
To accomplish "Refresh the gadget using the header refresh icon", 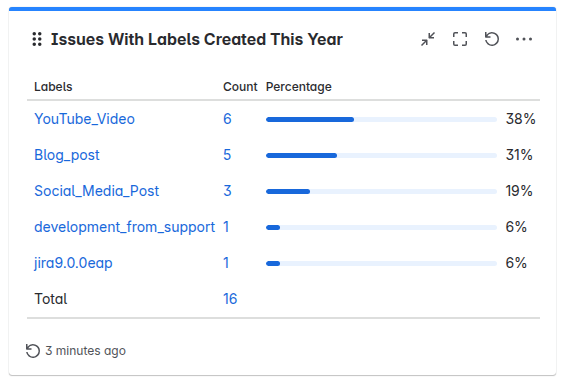I will [492, 39].
